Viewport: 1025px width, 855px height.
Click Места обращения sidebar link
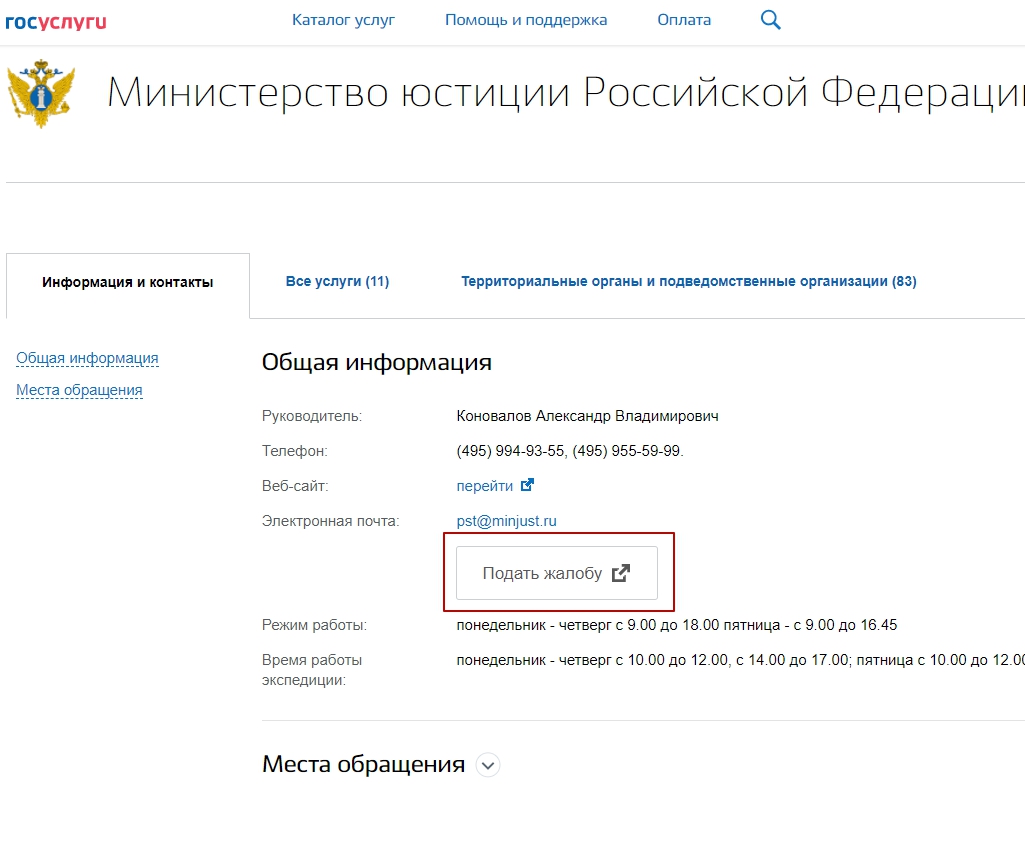[x=79, y=390]
